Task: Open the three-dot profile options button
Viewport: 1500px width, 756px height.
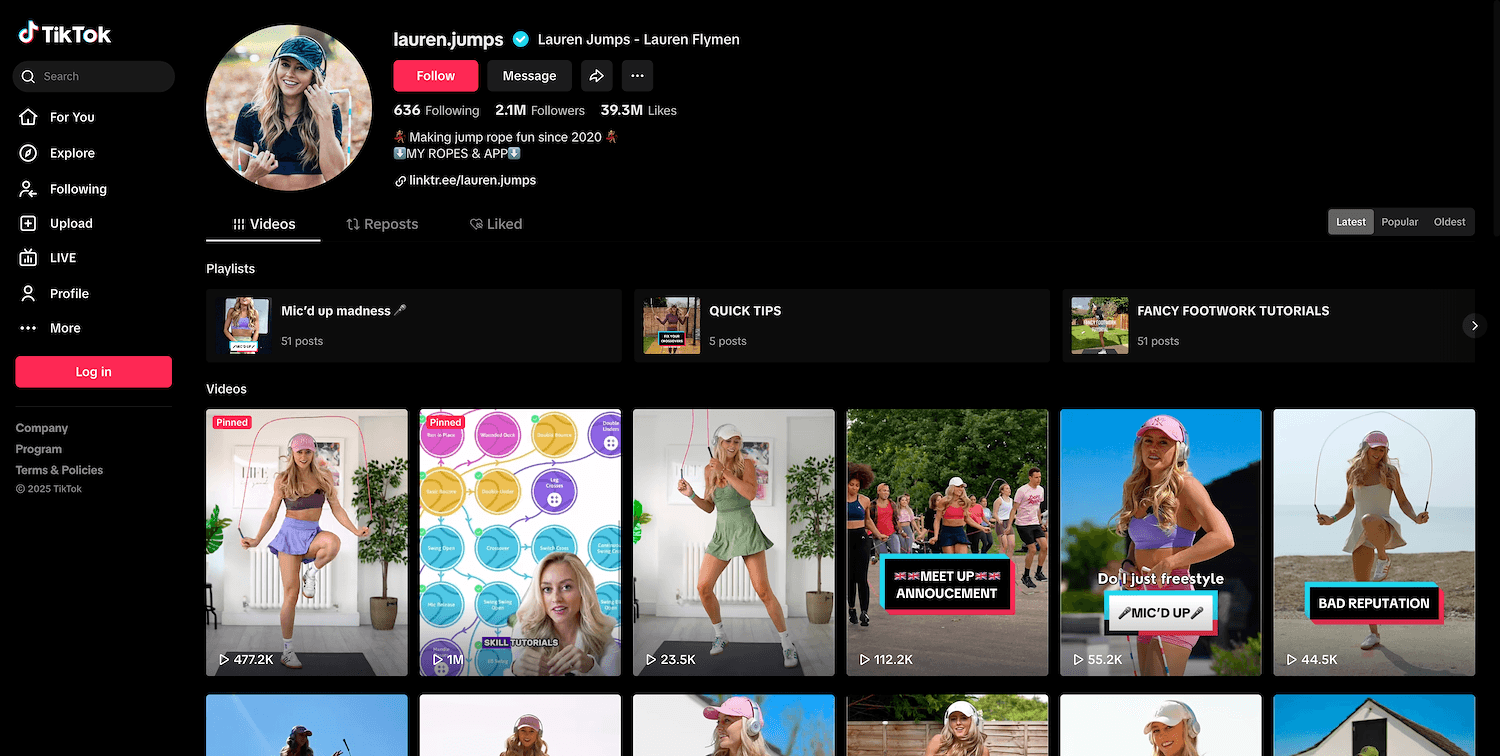Action: point(637,76)
